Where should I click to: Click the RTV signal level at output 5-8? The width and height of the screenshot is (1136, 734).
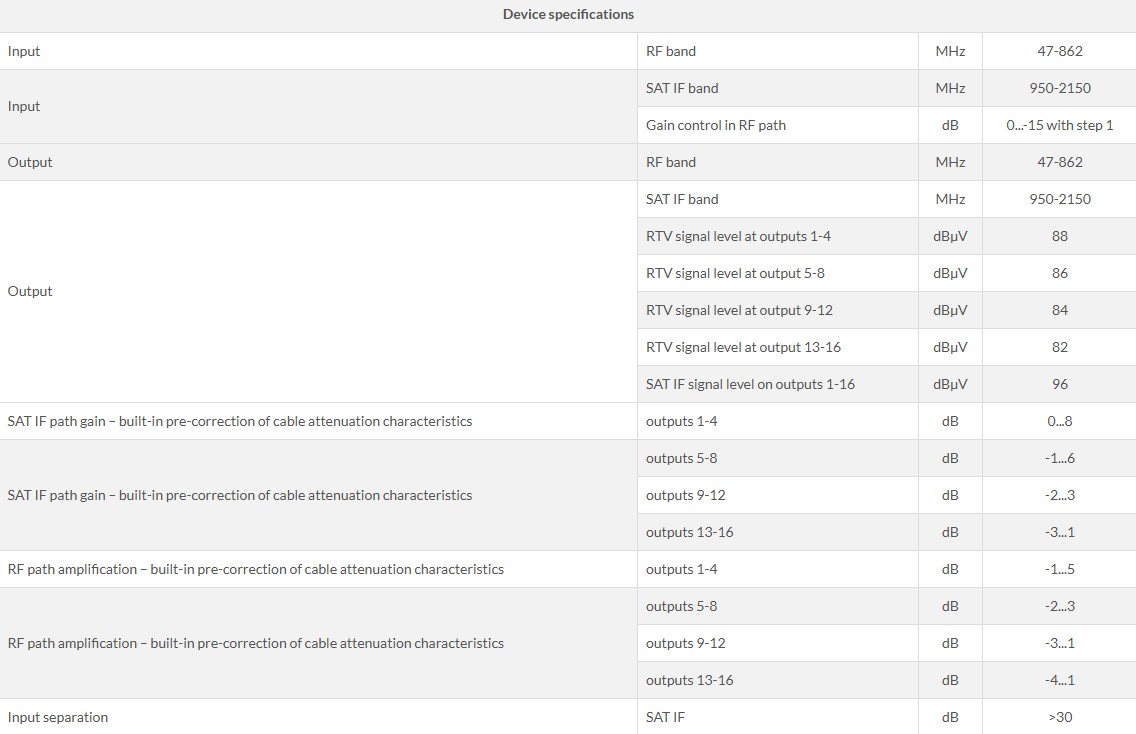click(x=735, y=273)
